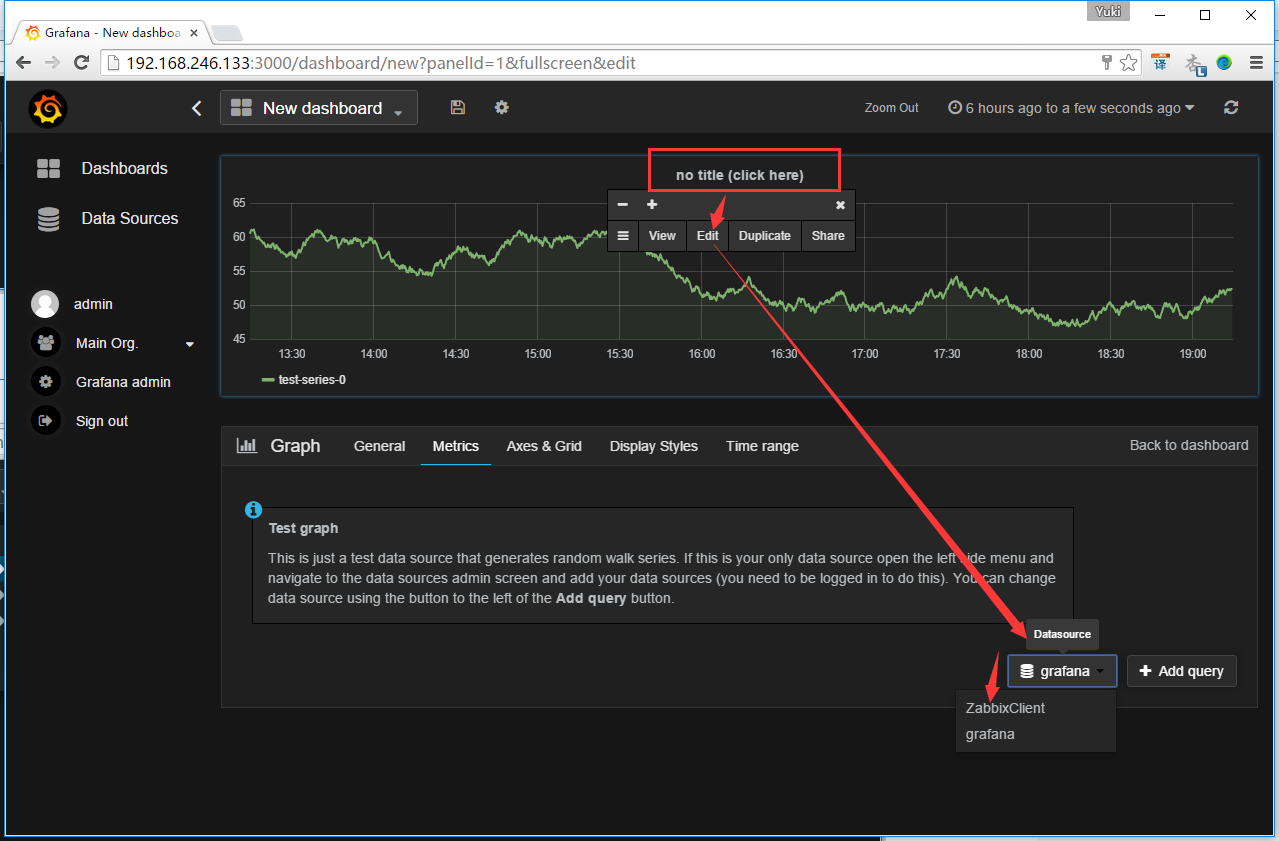The image size is (1279, 841).
Task: Switch to the Display Styles tab
Action: 654,446
